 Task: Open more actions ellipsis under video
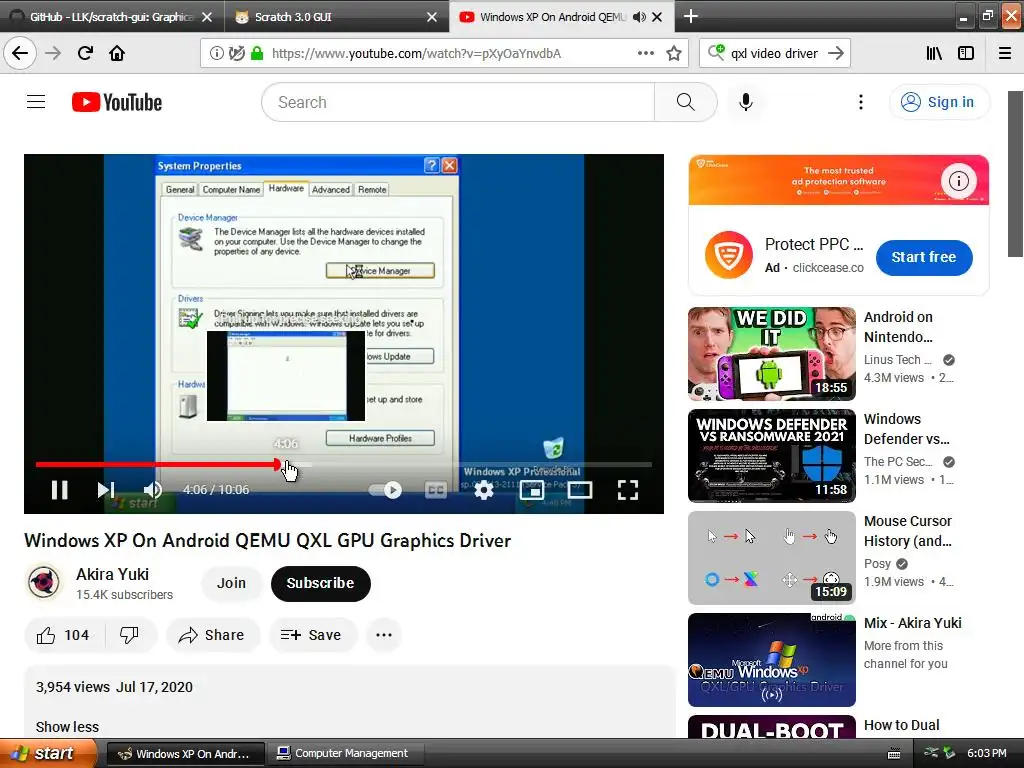(384, 635)
